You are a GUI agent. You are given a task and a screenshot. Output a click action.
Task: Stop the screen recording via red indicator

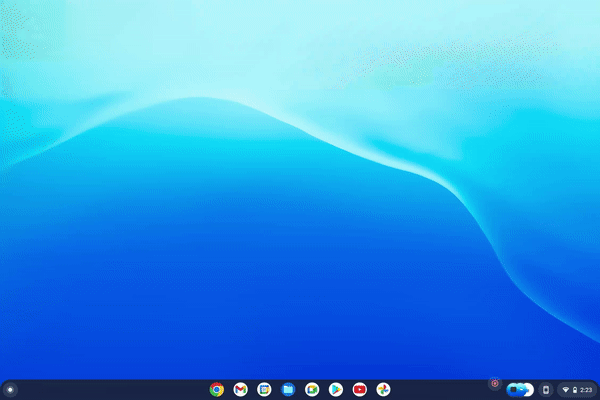[494, 384]
